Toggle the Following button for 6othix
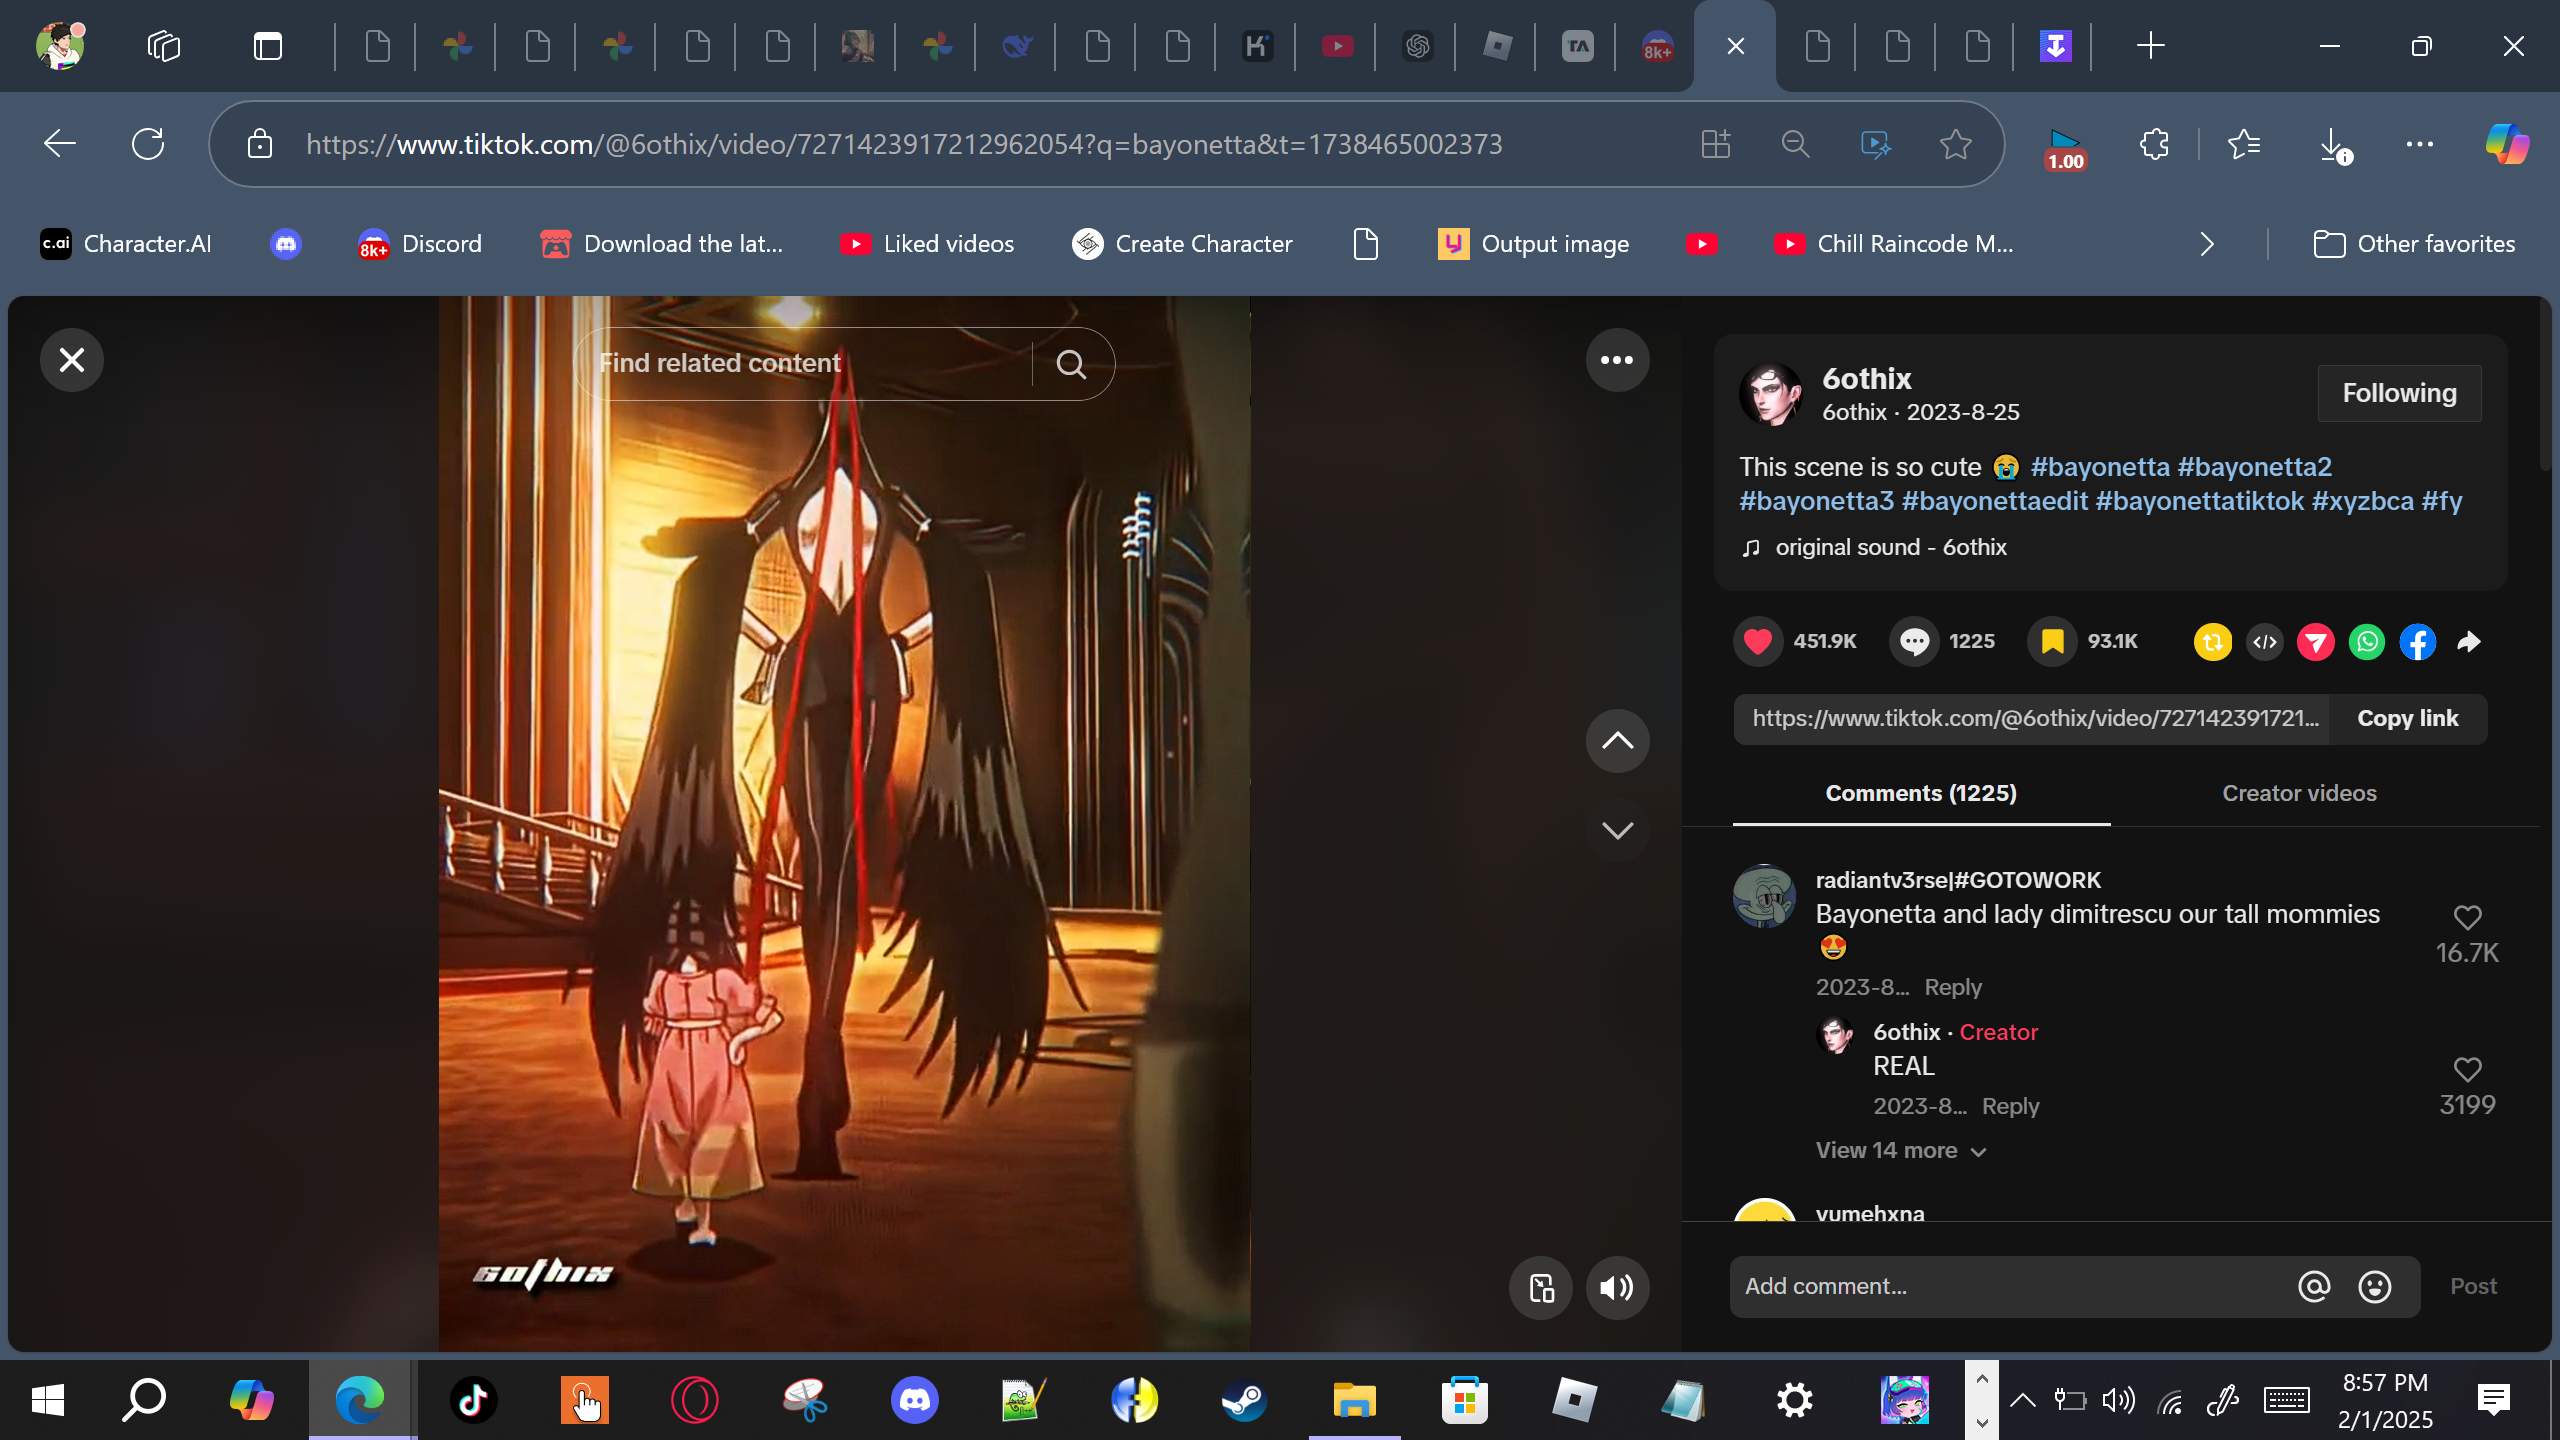The width and height of the screenshot is (2560, 1440). point(2399,393)
